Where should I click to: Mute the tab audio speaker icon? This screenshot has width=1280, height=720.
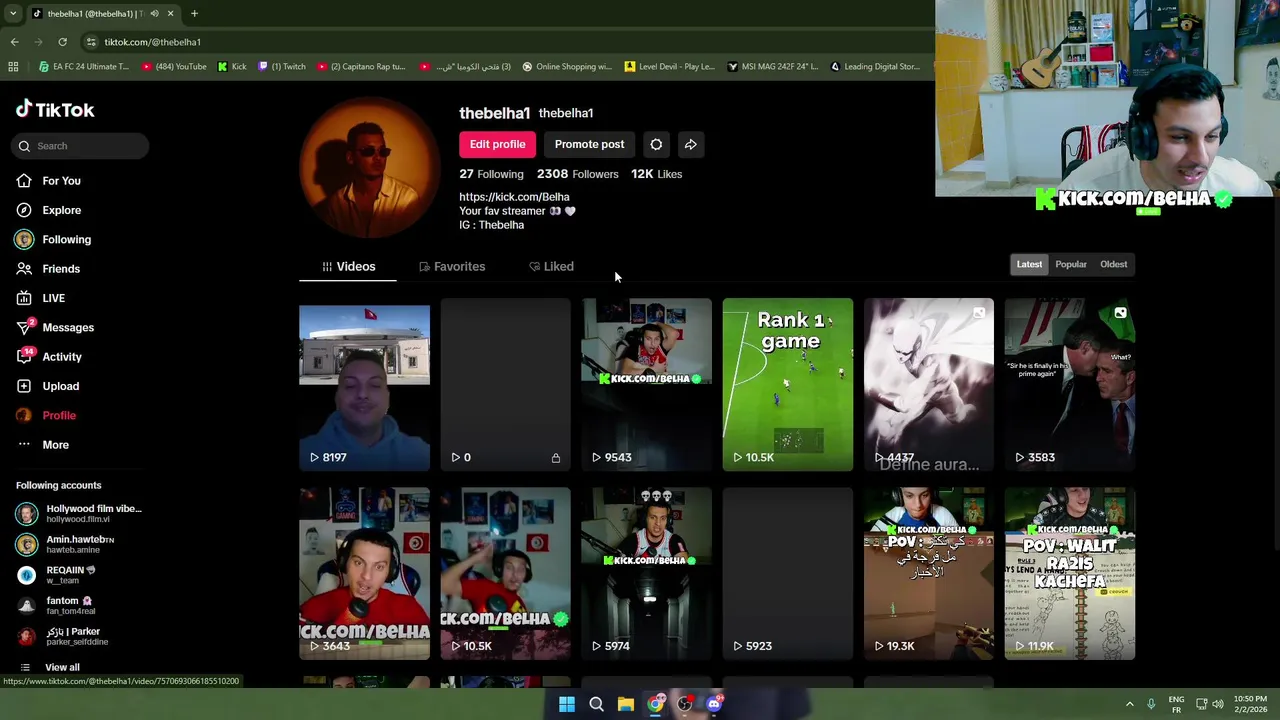point(154,14)
